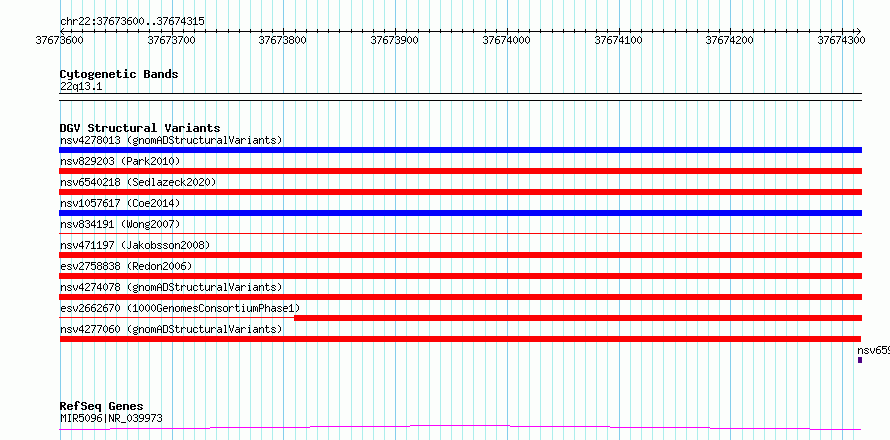Image resolution: width=890 pixels, height=440 pixels.
Task: Click the thin red line under nsv834191 Wong2007
Action: tap(460, 233)
